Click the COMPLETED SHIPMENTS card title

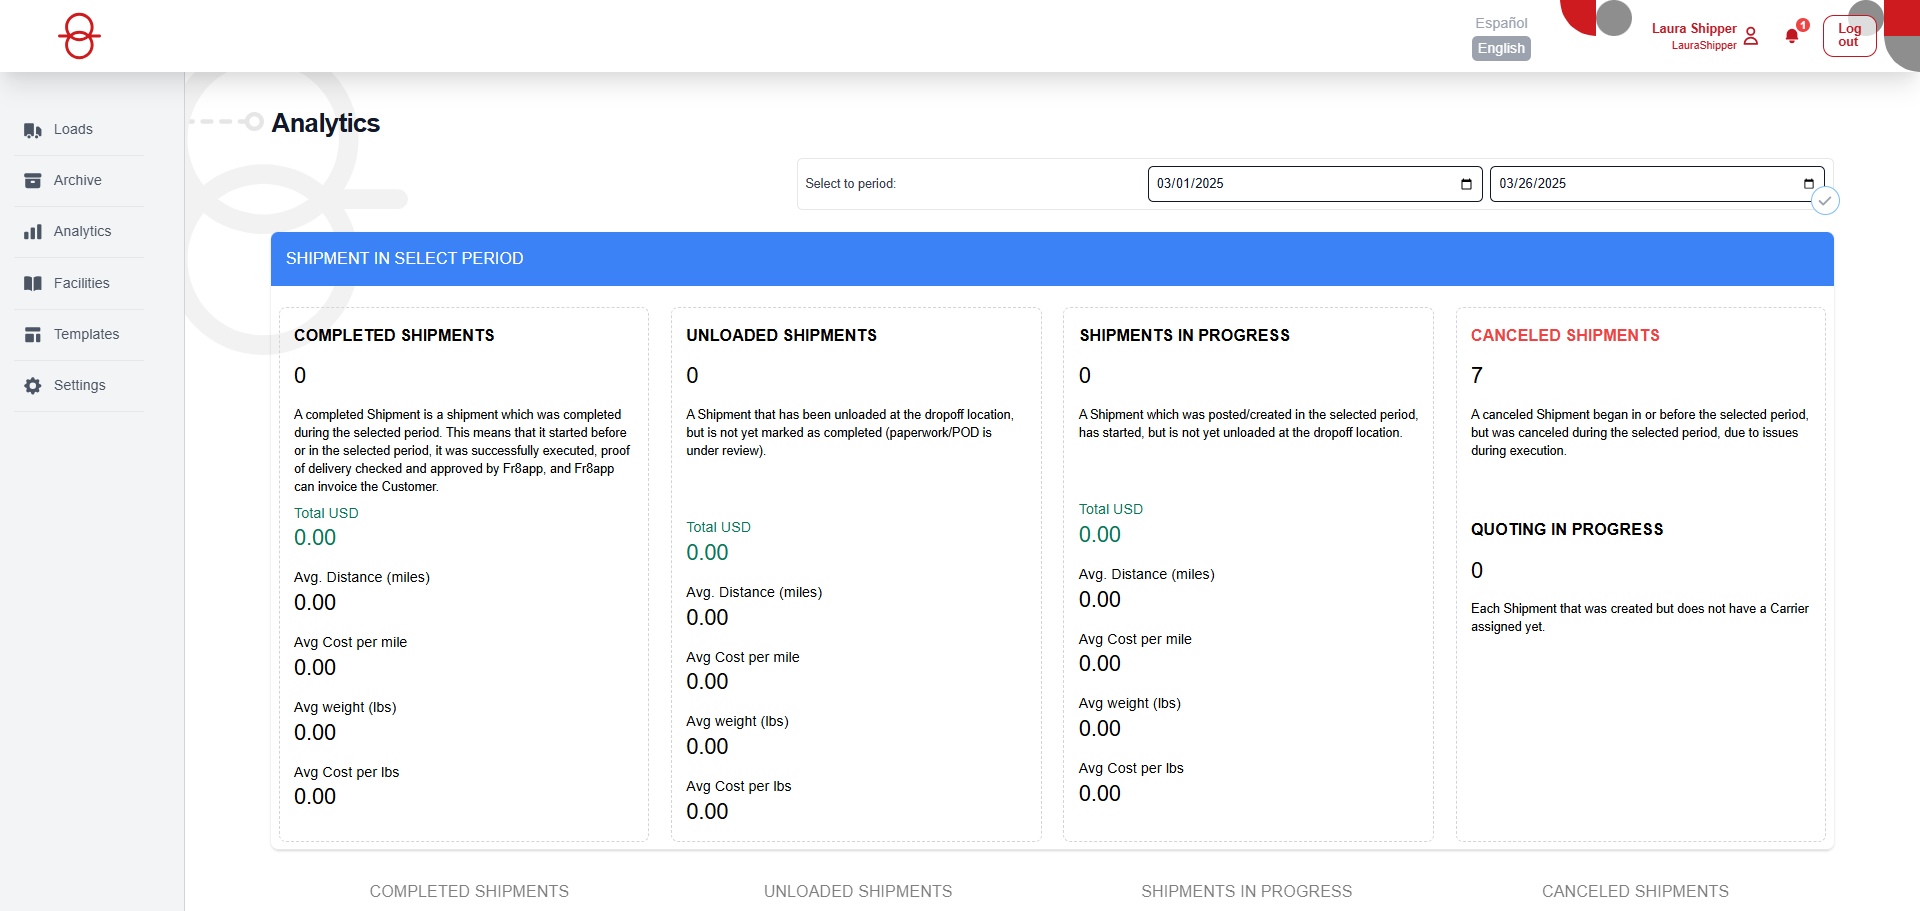pyautogui.click(x=394, y=336)
